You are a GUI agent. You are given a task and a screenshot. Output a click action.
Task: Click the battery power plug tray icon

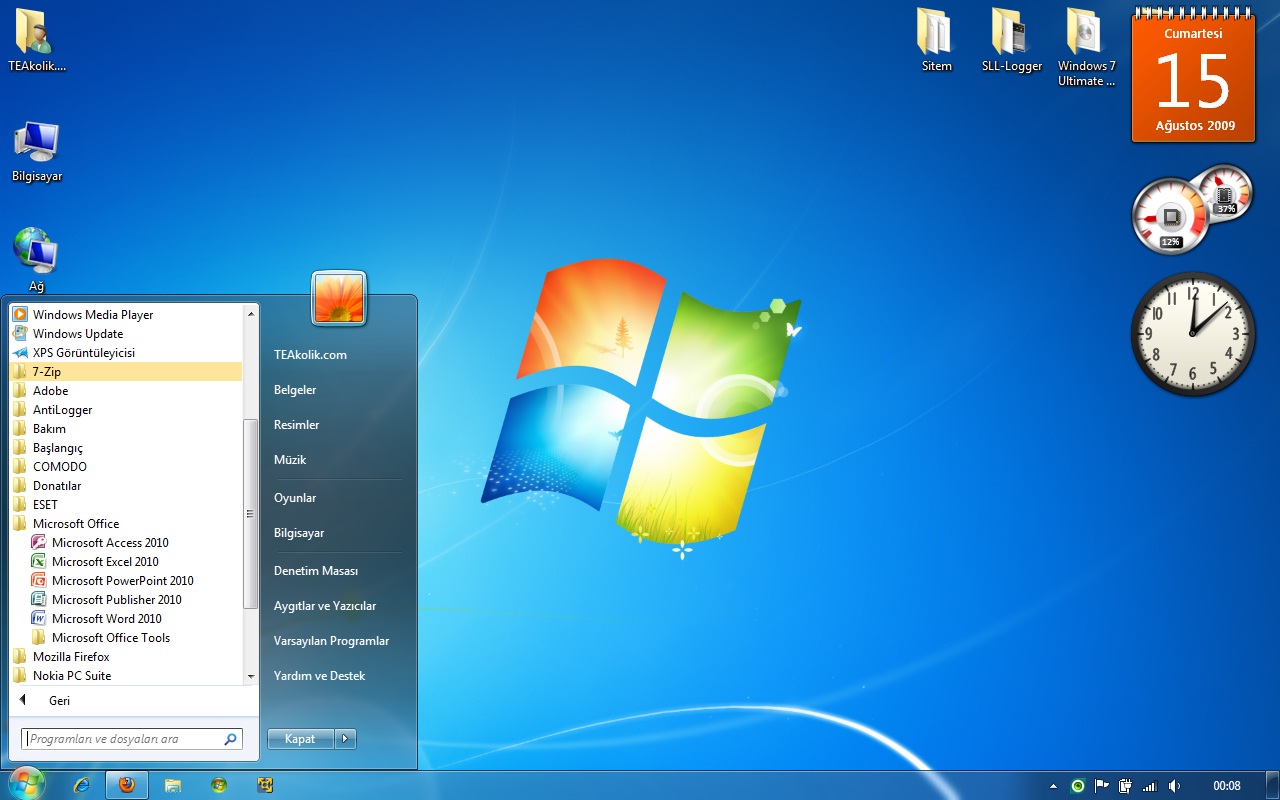point(1126,786)
